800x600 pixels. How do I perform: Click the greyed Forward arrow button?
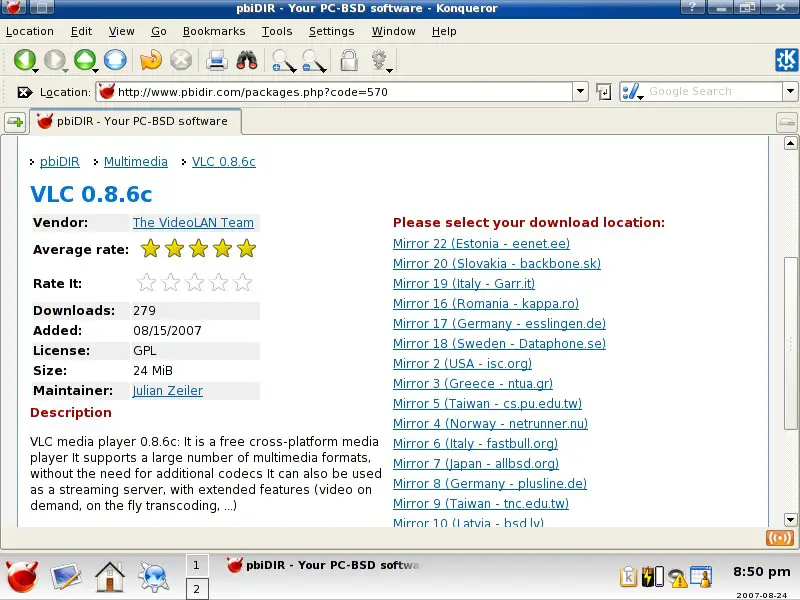coord(55,60)
